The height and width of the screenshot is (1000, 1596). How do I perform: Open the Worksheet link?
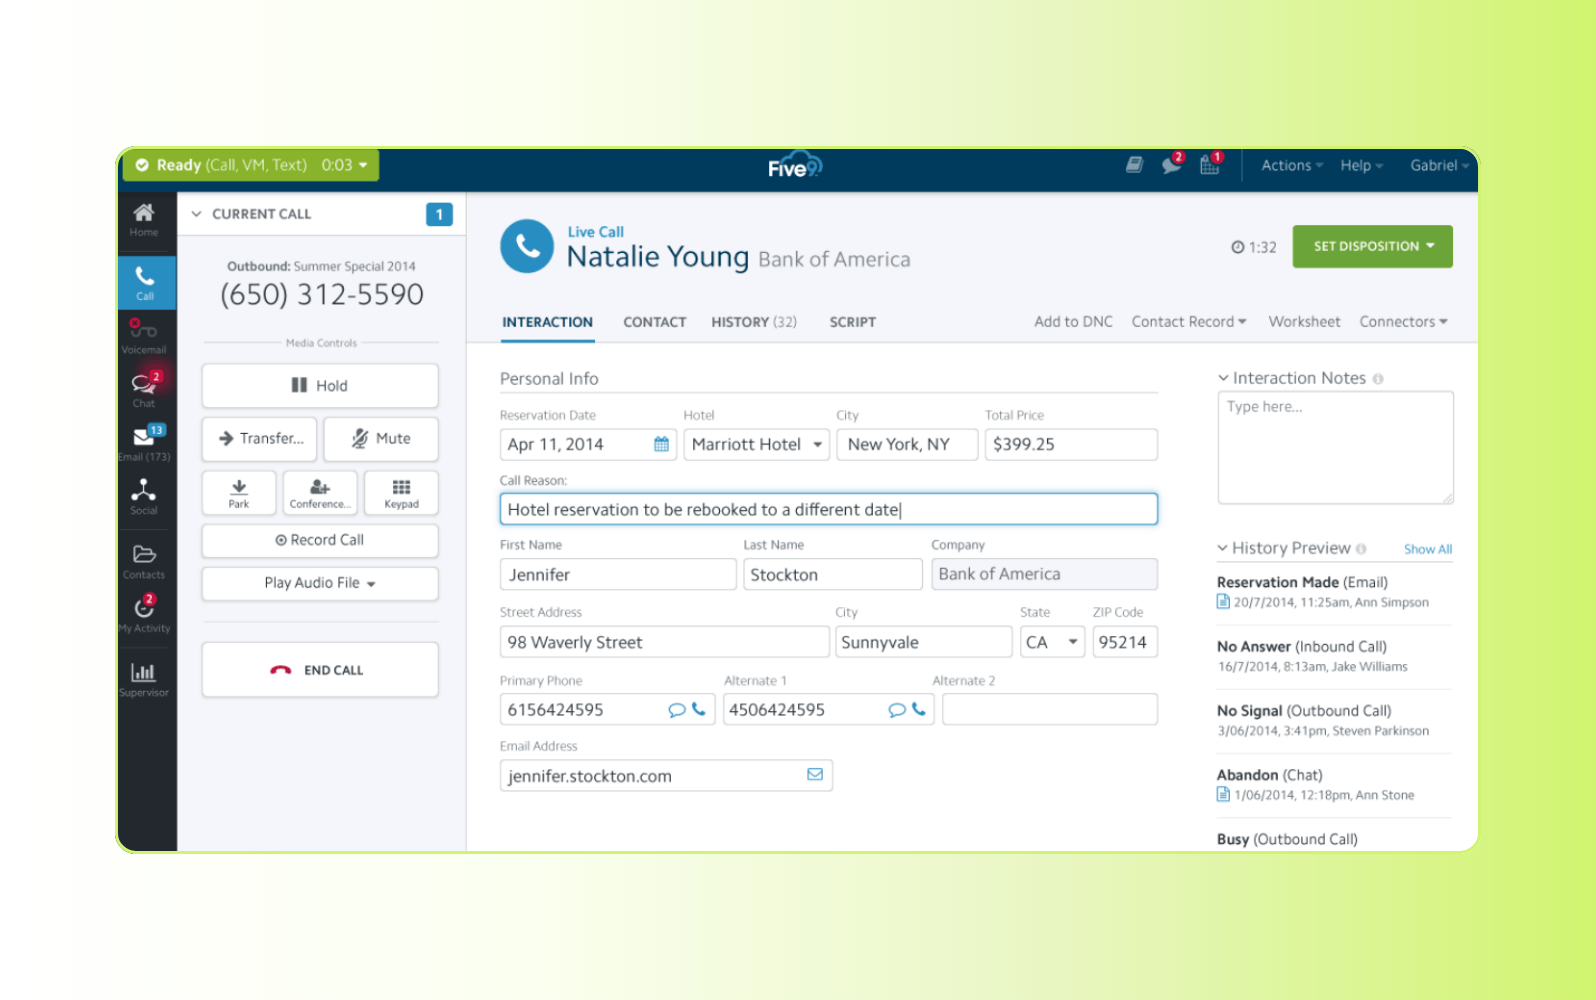1304,322
